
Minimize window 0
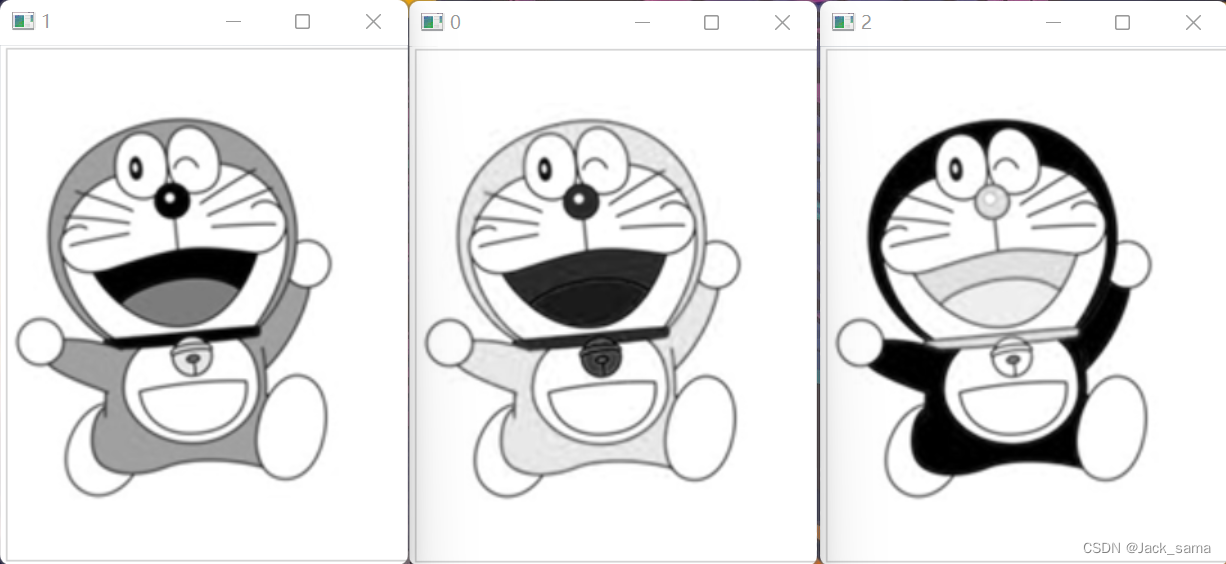point(643,22)
